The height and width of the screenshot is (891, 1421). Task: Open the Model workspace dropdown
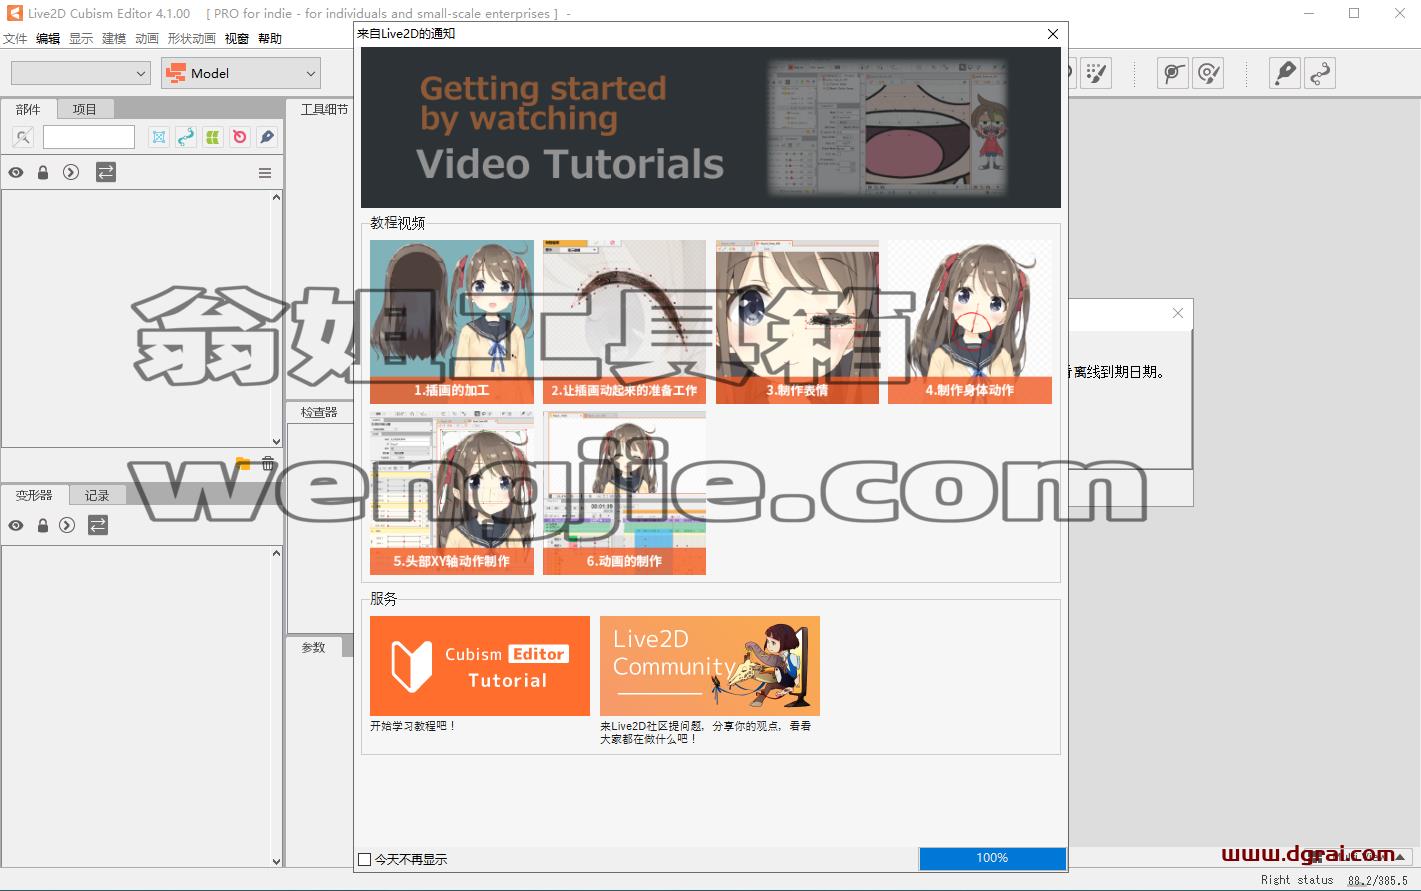(241, 73)
